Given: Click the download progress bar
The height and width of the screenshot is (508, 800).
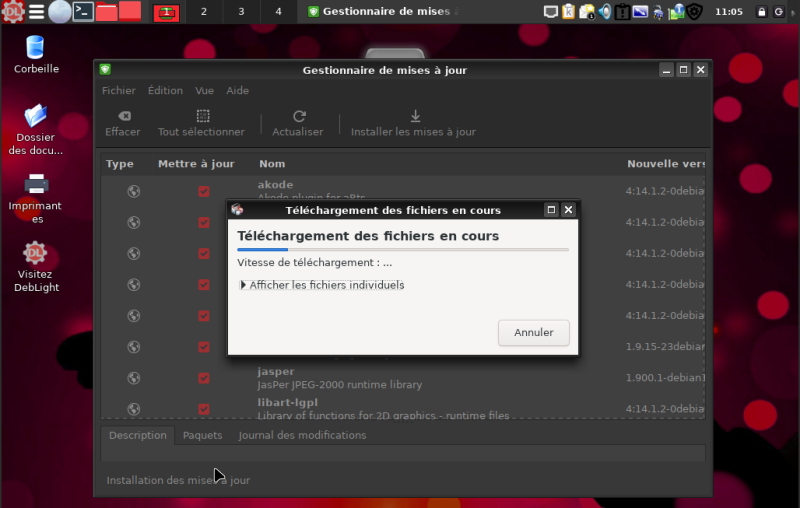Looking at the screenshot, I should point(402,249).
